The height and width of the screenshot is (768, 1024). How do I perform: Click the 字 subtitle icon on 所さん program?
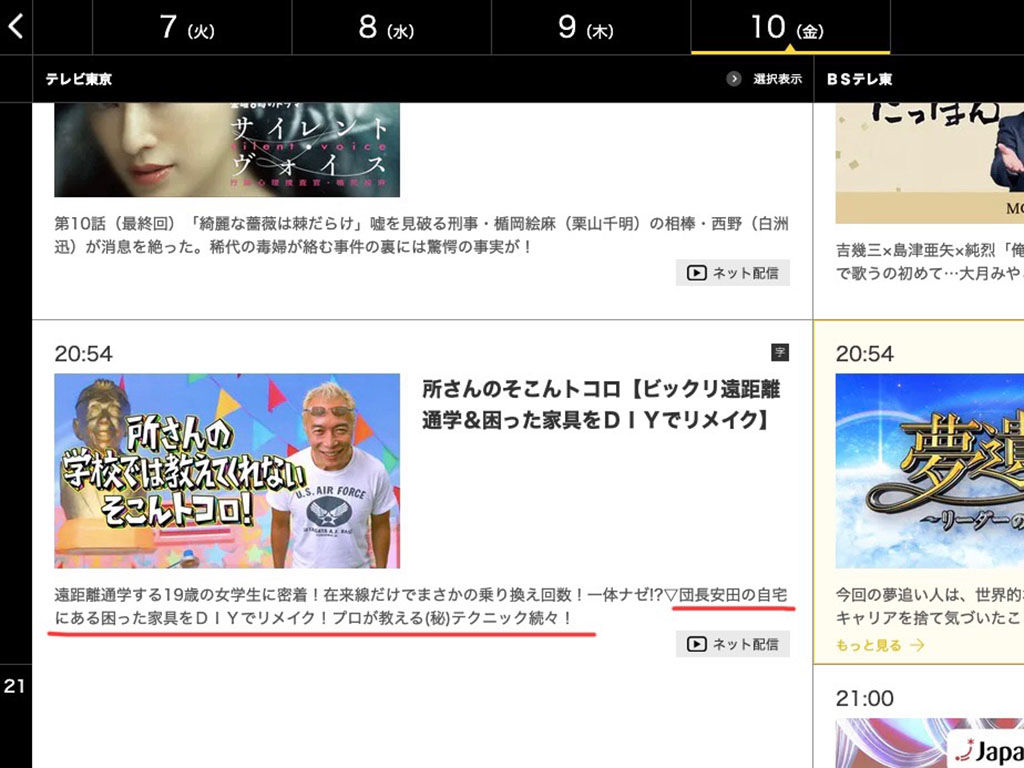tap(780, 352)
